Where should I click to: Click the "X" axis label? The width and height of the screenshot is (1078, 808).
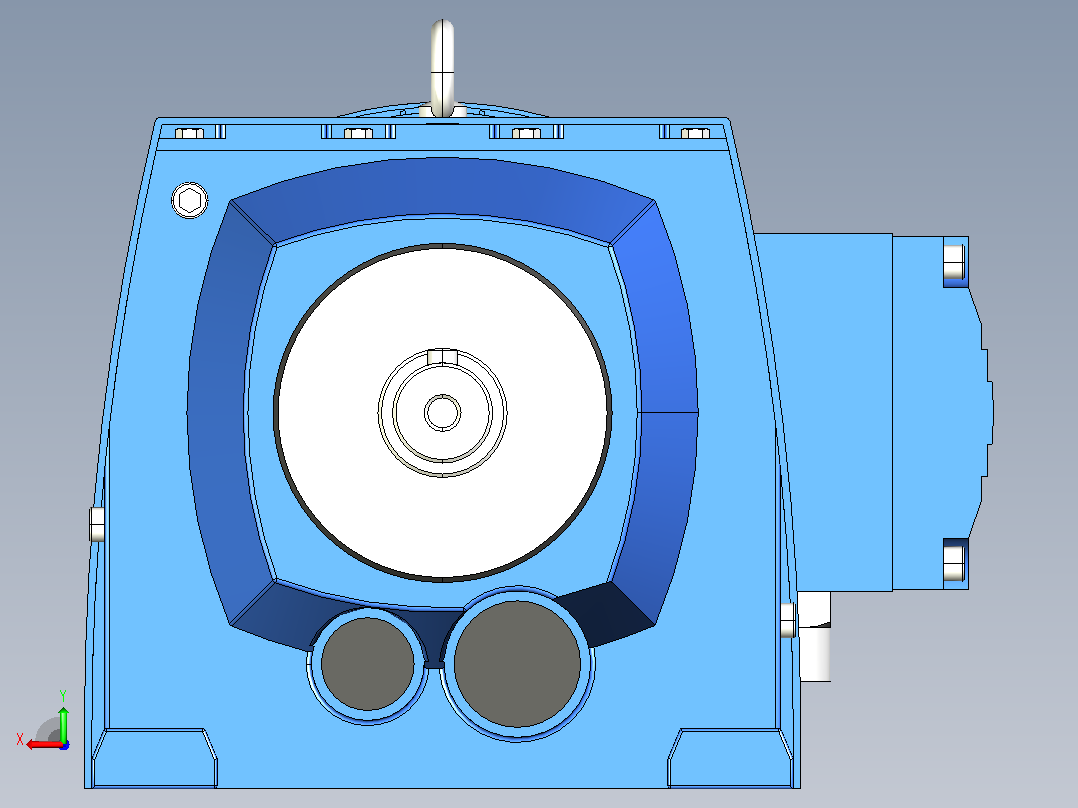pyautogui.click(x=20, y=740)
